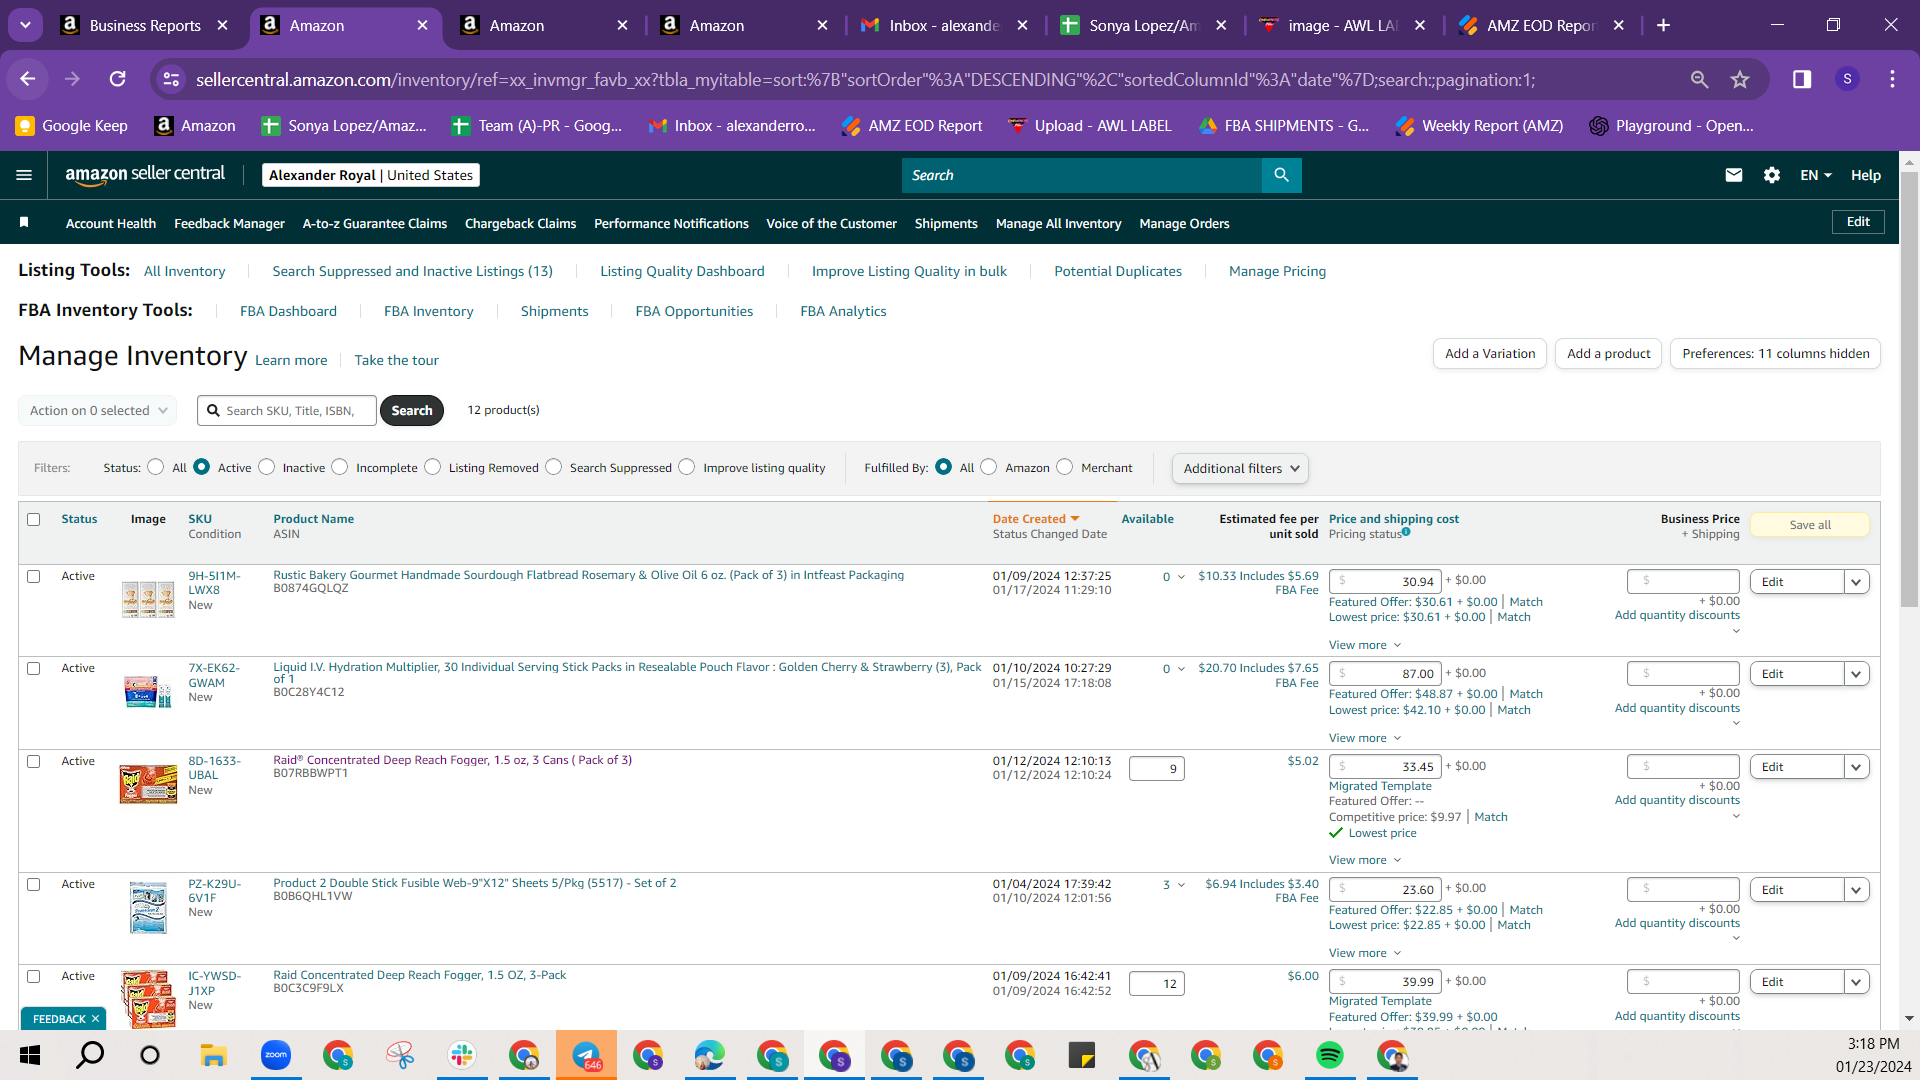1920x1080 pixels.
Task: Open the Seller Central hamburger menu
Action: pyautogui.click(x=24, y=175)
